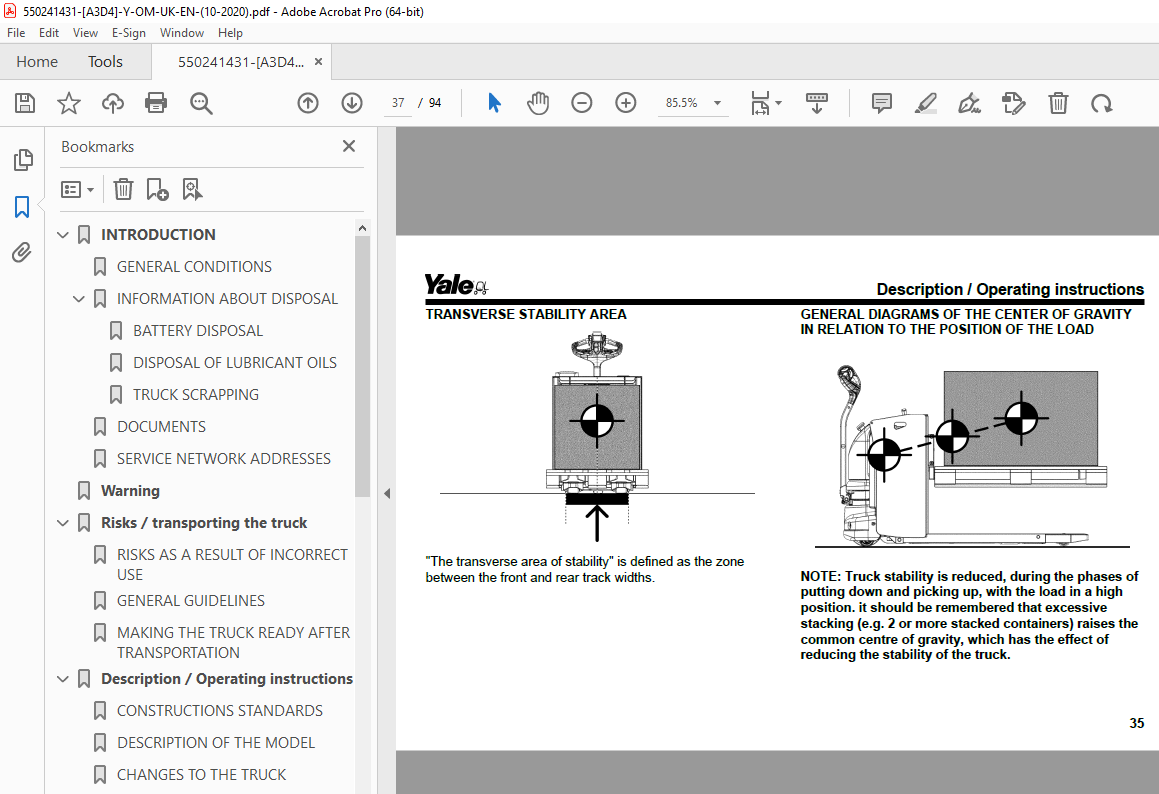Select the Warning bookmark
Image resolution: width=1159 pixels, height=794 pixels.
pyautogui.click(x=130, y=491)
